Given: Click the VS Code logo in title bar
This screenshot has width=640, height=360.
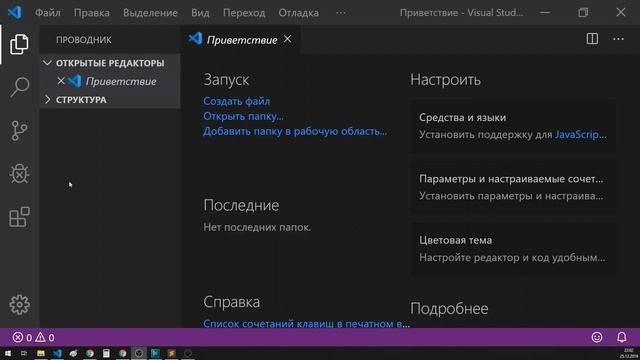Looking at the screenshot, I should [x=15, y=12].
